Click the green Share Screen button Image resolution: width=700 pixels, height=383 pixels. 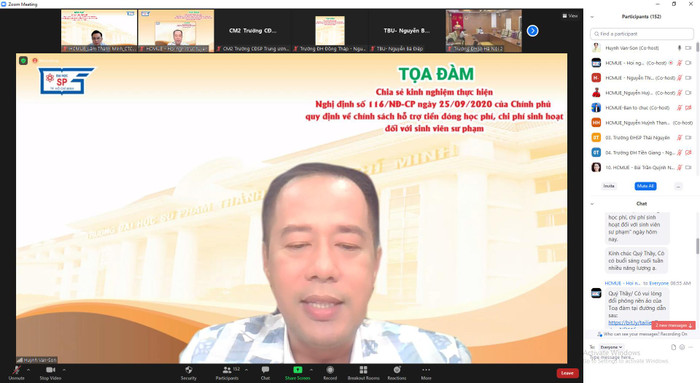[297, 373]
